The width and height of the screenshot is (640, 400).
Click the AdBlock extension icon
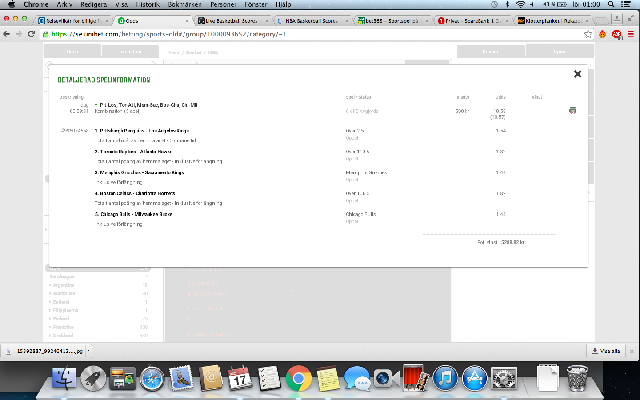(616, 35)
